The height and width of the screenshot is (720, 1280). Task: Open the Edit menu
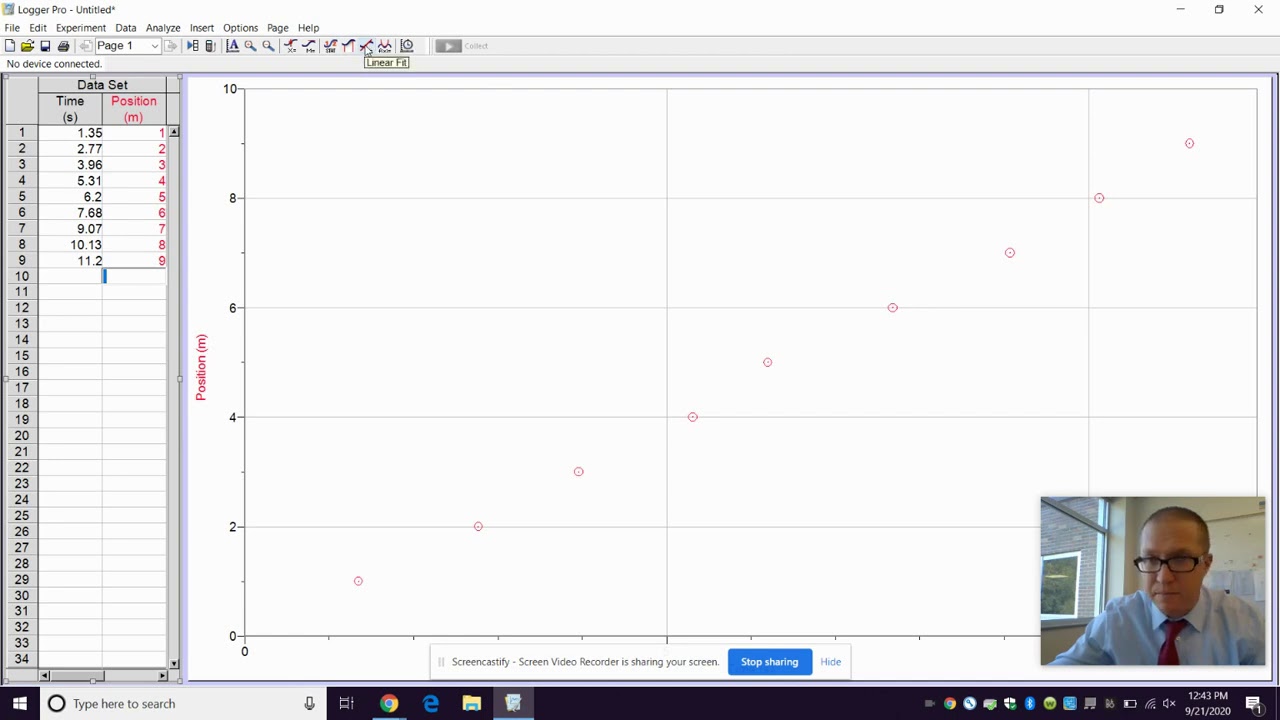[x=38, y=28]
